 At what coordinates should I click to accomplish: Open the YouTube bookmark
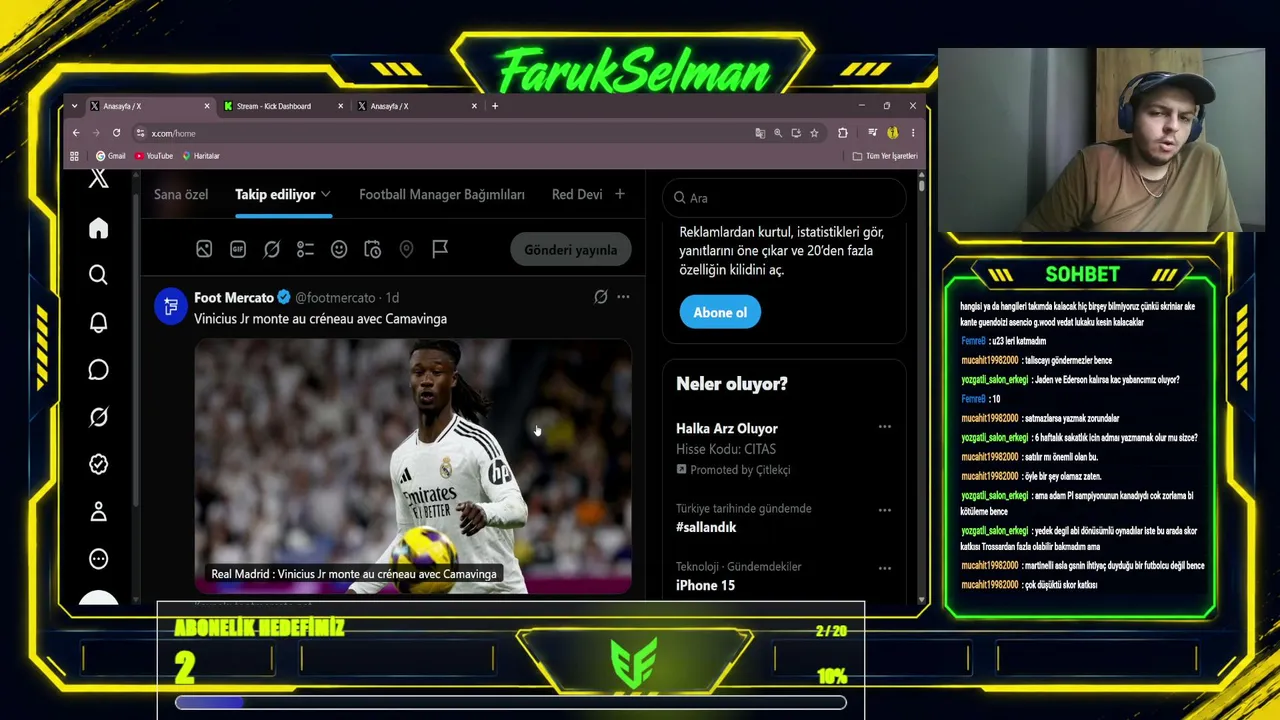tap(154, 156)
